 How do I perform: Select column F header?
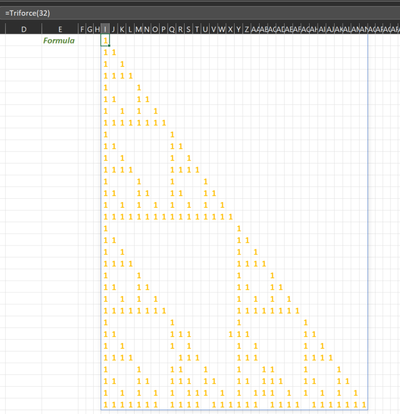(82, 29)
